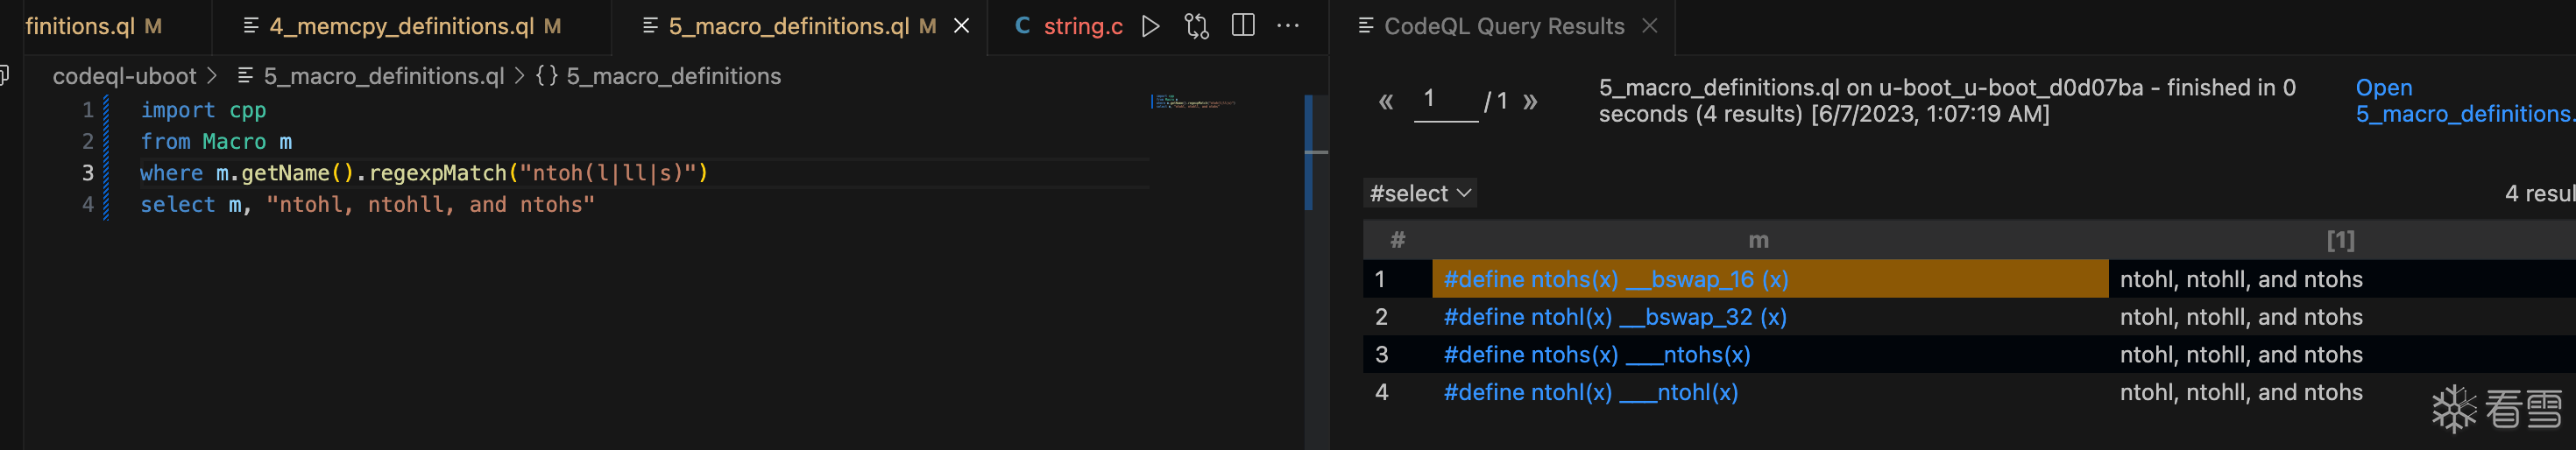
Task: Click the code minimap preview
Action: click(x=1194, y=102)
